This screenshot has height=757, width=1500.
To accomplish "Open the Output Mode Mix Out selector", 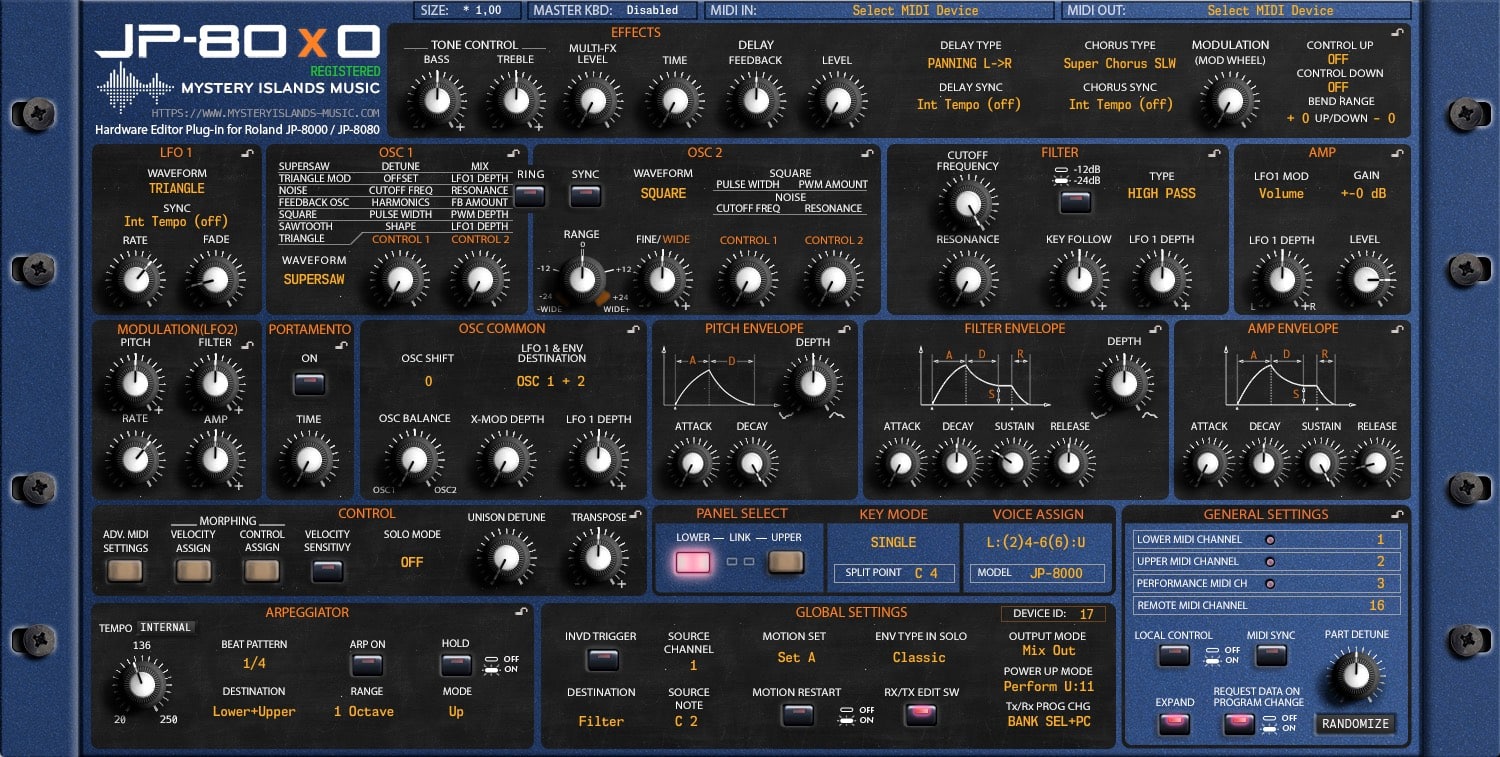I will tap(1049, 650).
